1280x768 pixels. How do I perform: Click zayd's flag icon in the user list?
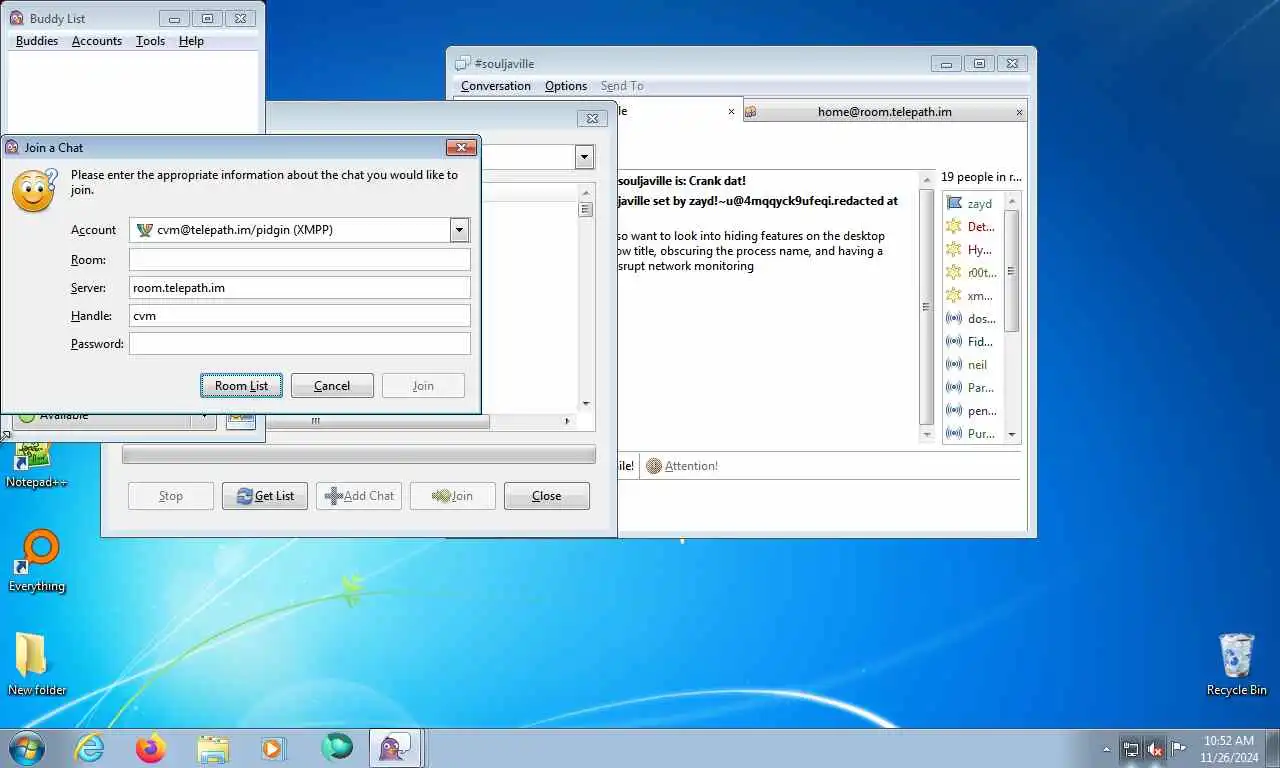pyautogui.click(x=954, y=203)
